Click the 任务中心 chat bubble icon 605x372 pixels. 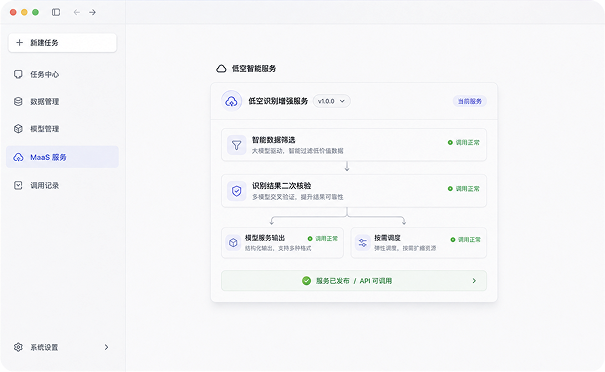18,74
